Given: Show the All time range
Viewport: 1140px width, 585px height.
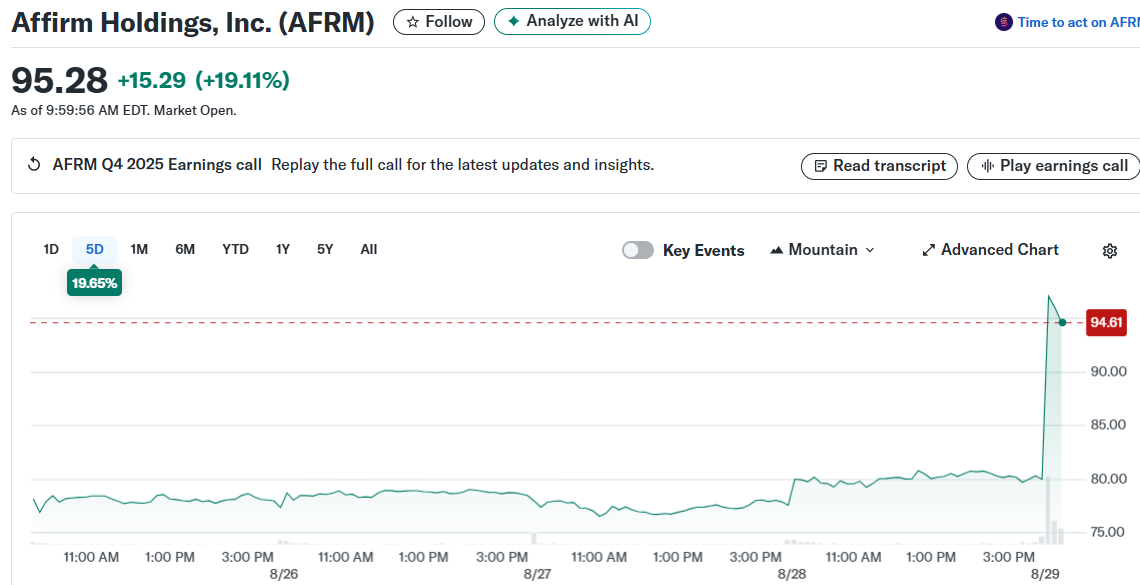Looking at the screenshot, I should point(369,249).
